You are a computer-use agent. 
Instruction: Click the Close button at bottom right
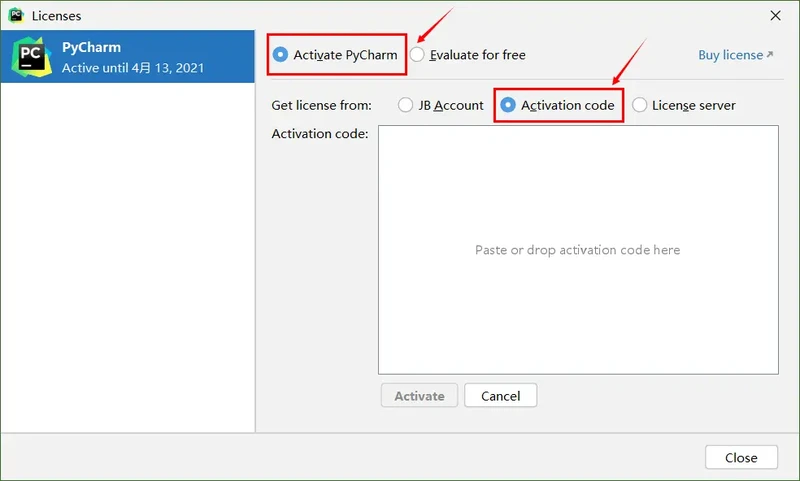pos(741,457)
